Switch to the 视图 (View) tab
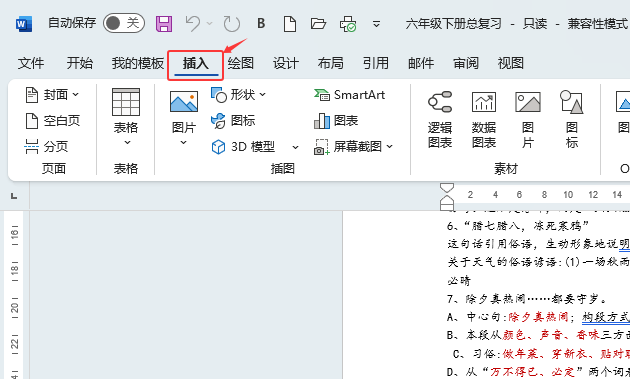630x379 pixels. point(511,63)
